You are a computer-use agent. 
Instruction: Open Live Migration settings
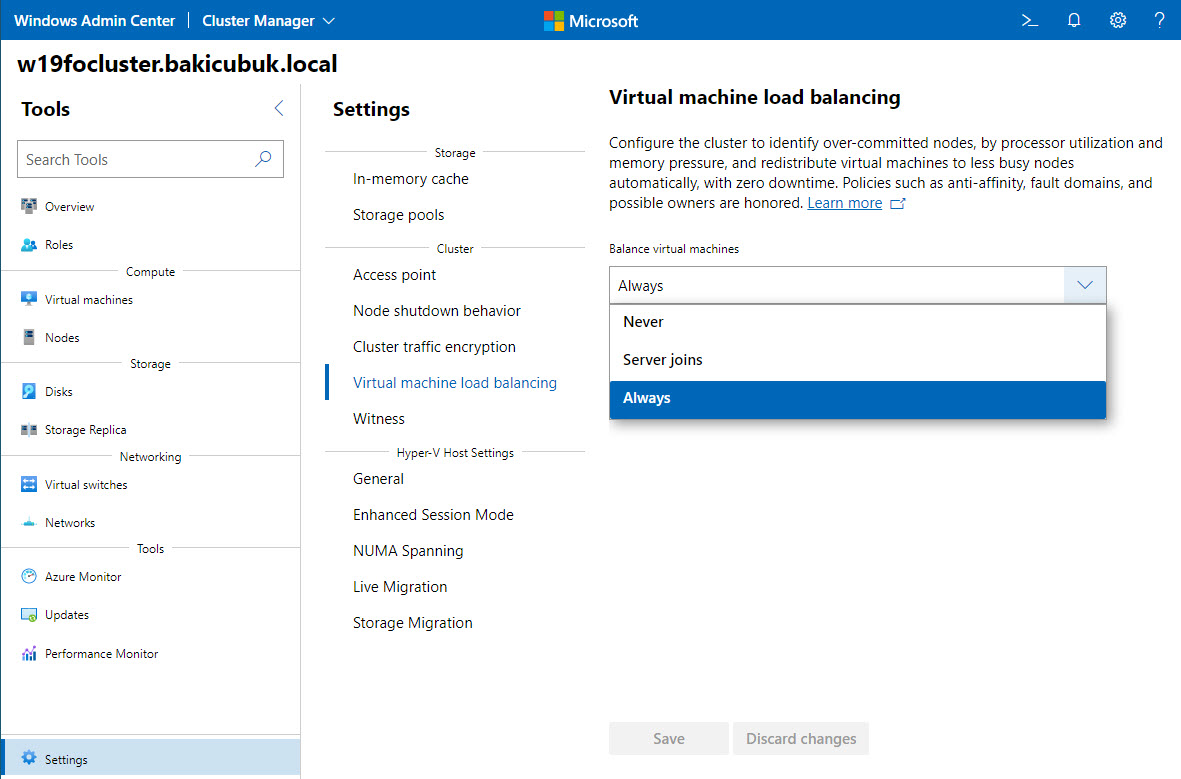400,588
